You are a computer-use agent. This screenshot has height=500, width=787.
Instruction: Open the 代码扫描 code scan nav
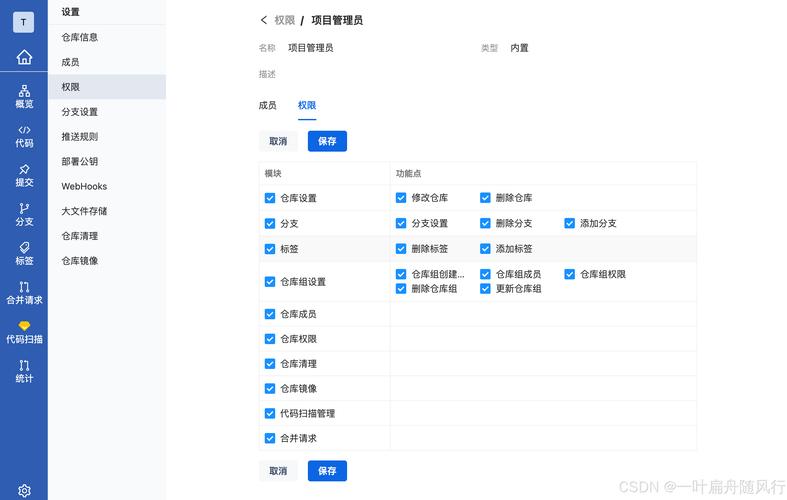coord(24,332)
